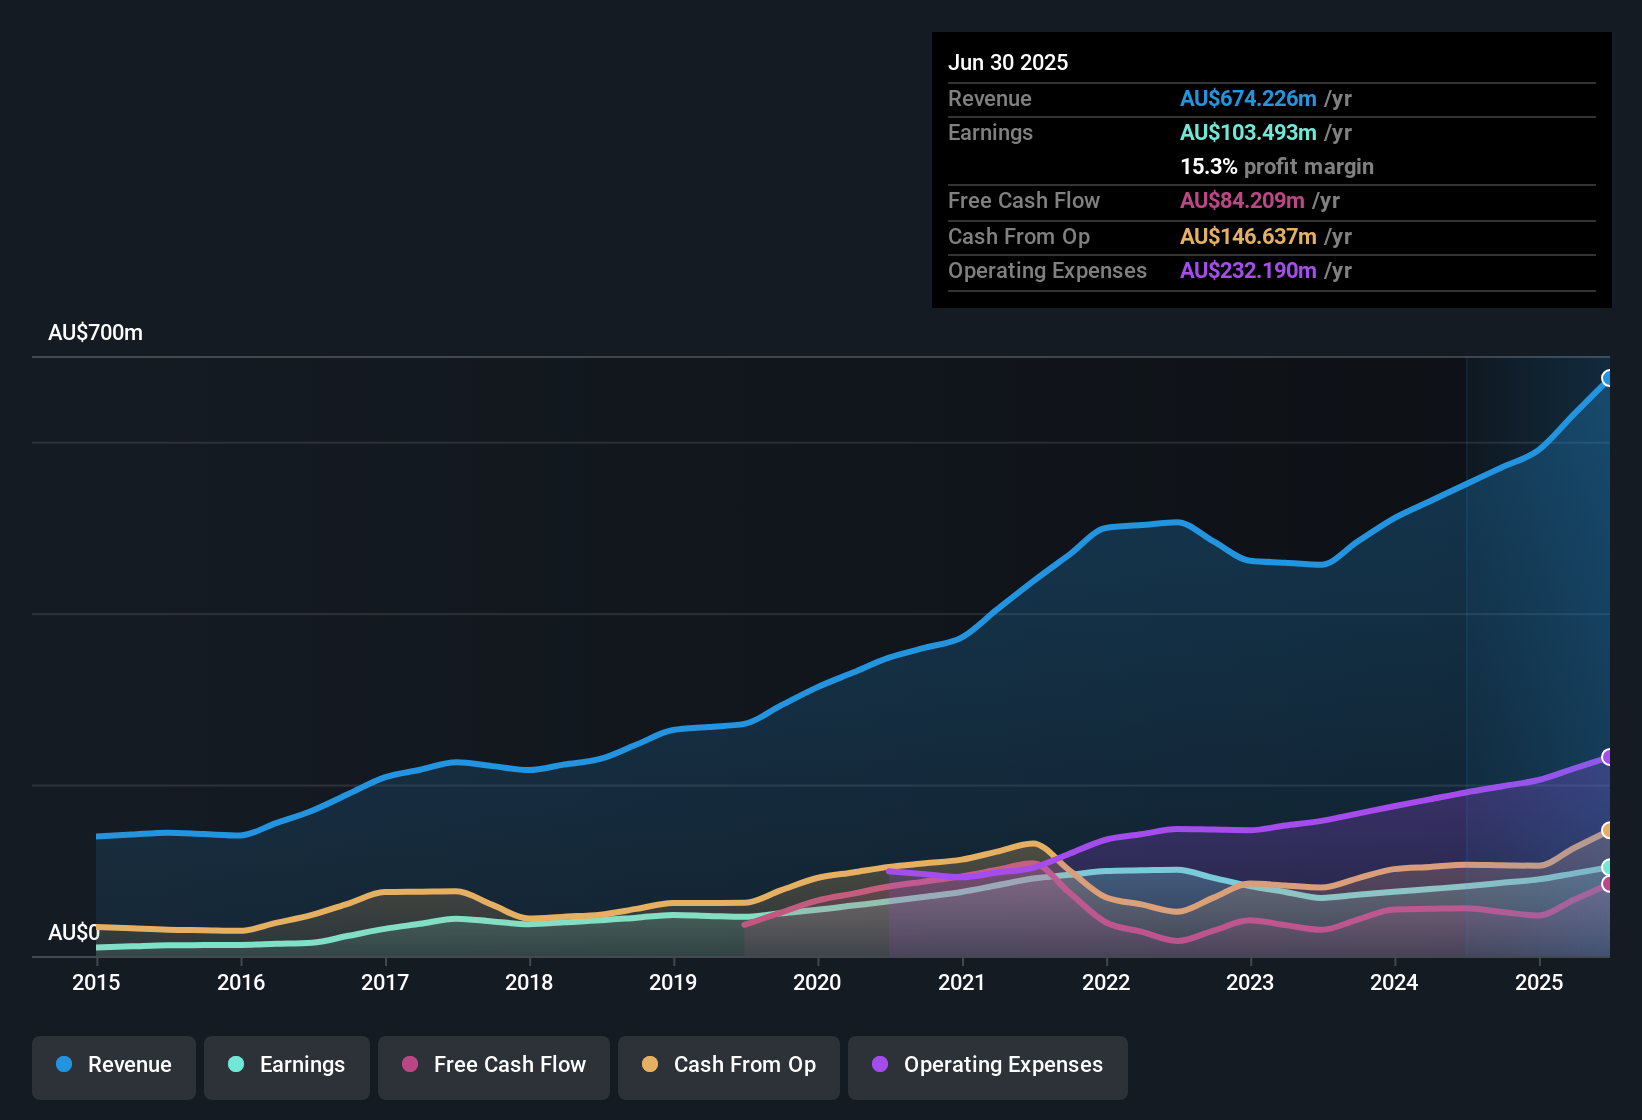Viewport: 1642px width, 1120px height.
Task: Click the Revenue value AU$674.226m
Action: (x=1247, y=98)
